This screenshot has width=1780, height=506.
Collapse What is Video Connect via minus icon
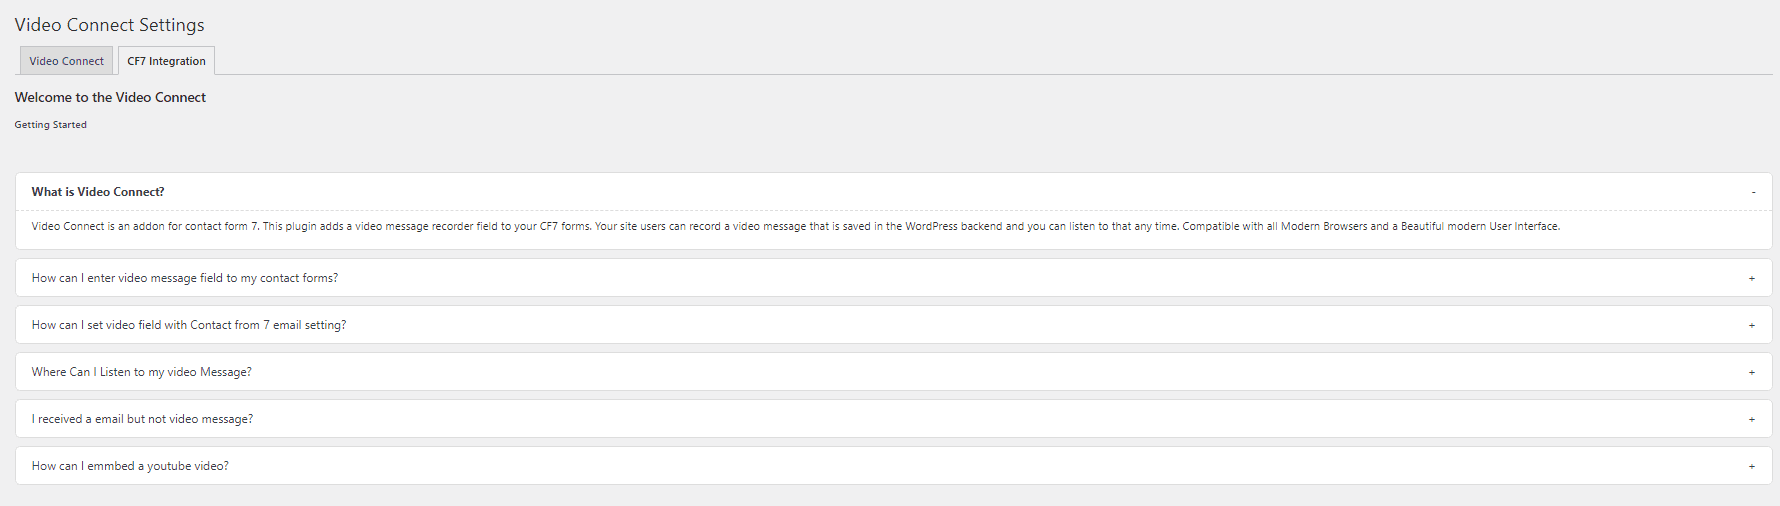tap(1753, 192)
